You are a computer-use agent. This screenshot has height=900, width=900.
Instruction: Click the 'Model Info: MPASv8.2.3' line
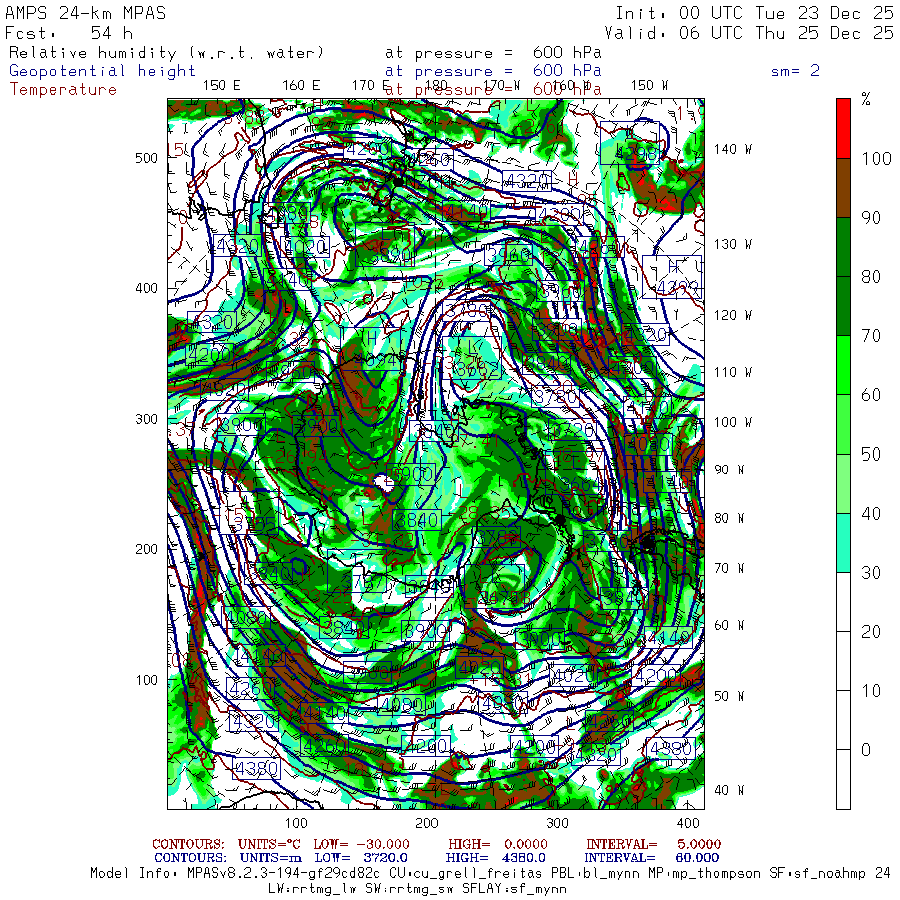coord(490,874)
